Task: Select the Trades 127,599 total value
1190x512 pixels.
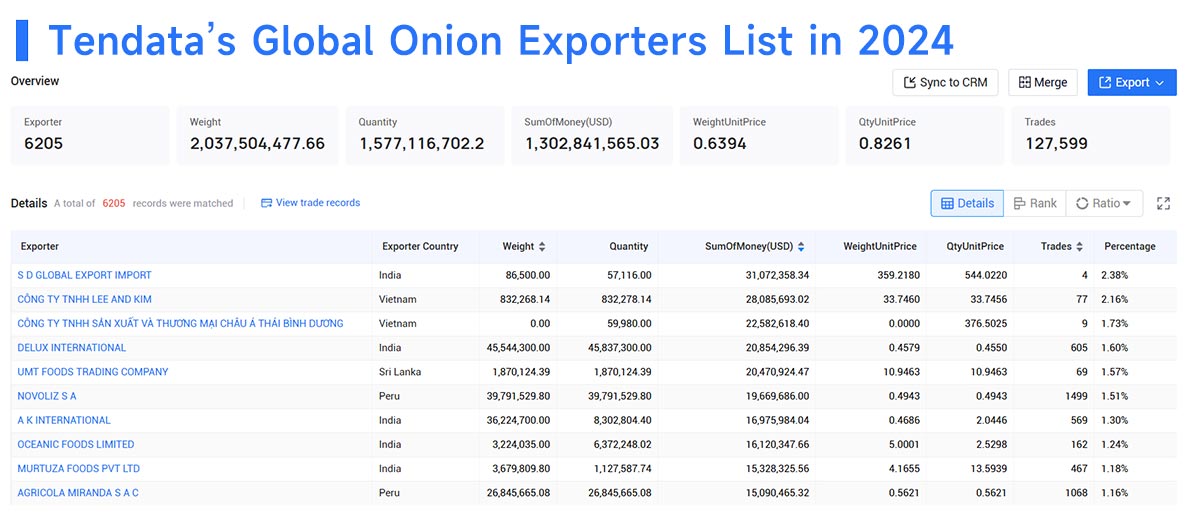Action: click(x=1056, y=143)
